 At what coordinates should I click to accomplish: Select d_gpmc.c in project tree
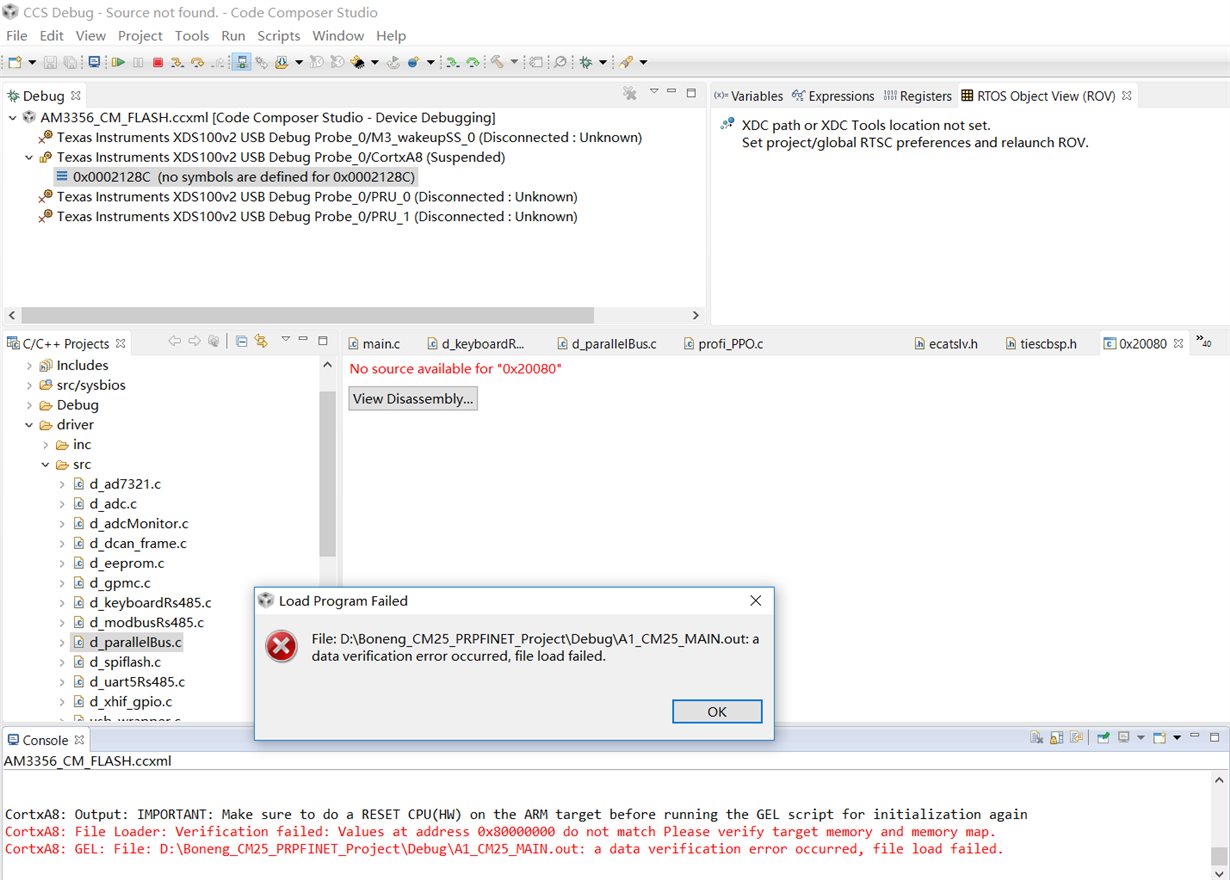tap(120, 583)
